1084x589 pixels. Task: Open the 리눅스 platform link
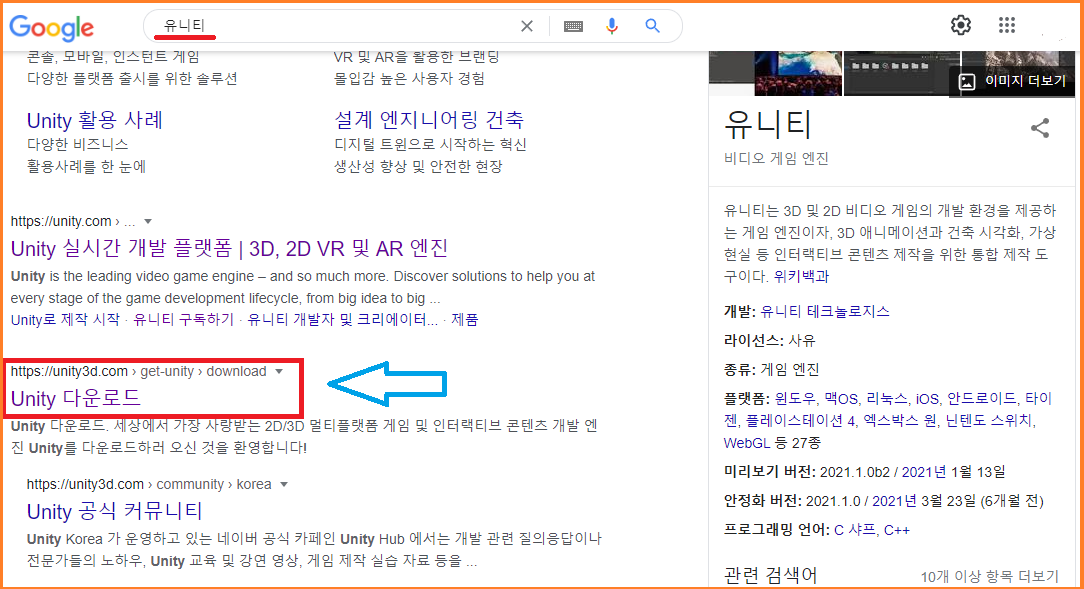[887, 399]
